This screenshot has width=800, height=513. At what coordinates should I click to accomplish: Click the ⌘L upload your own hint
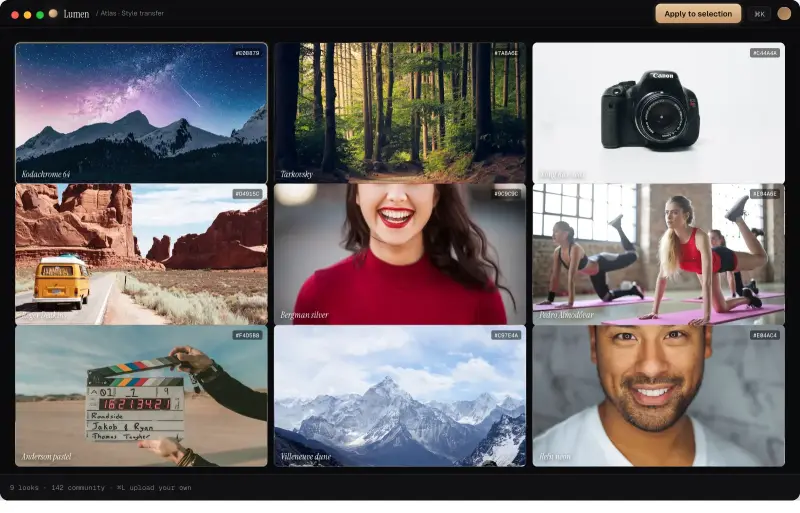pos(154,487)
